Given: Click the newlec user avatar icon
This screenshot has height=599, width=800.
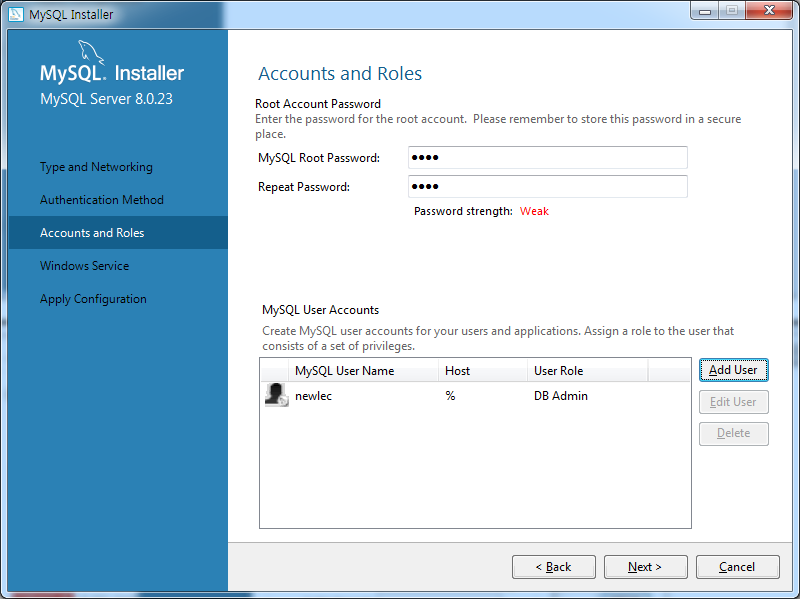Looking at the screenshot, I should pyautogui.click(x=277, y=395).
